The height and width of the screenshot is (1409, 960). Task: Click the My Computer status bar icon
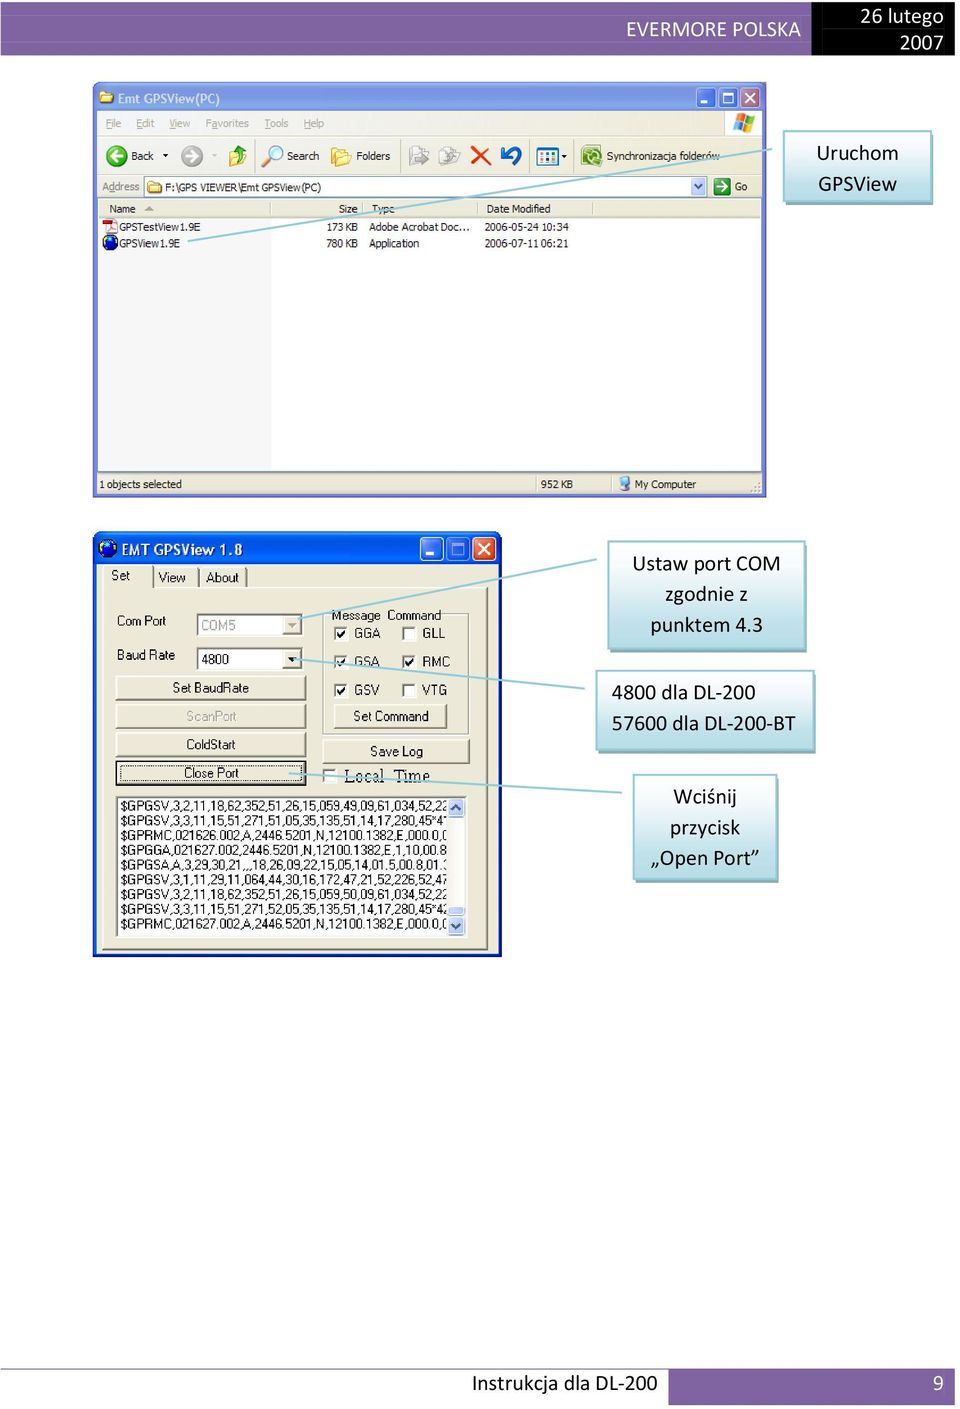[625, 484]
